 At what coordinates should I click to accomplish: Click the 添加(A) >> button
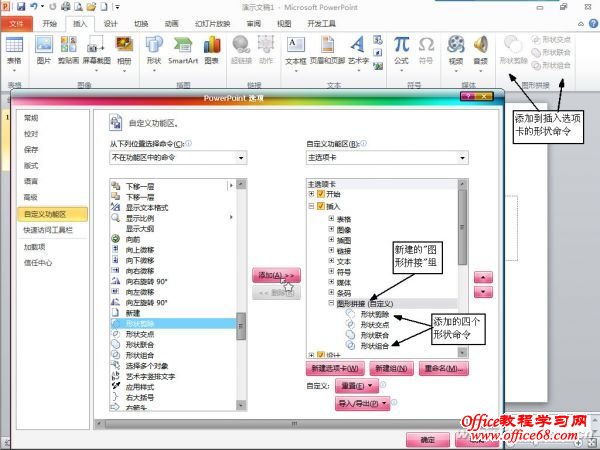click(277, 274)
